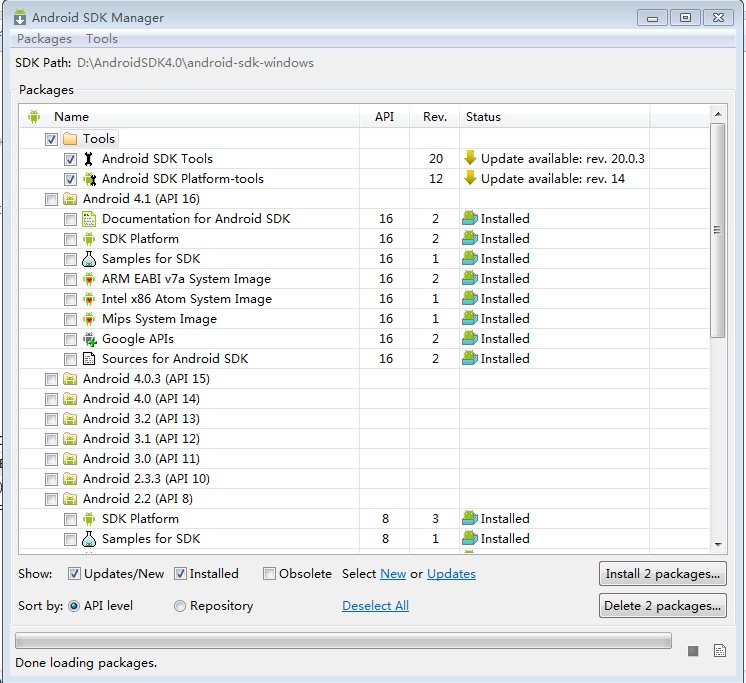This screenshot has height=683, width=746.
Task: Click the package loading progress bar
Action: click(343, 641)
